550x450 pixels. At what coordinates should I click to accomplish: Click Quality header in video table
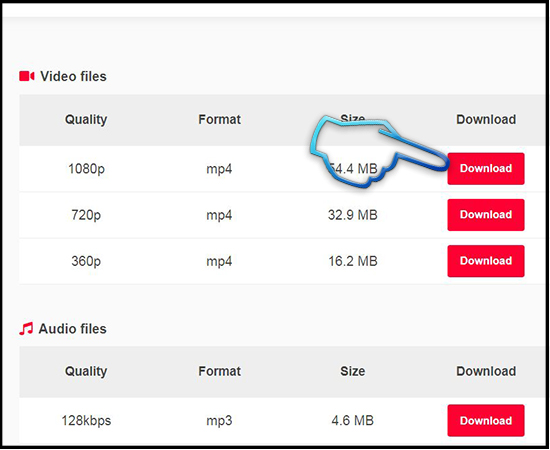pyautogui.click(x=86, y=120)
